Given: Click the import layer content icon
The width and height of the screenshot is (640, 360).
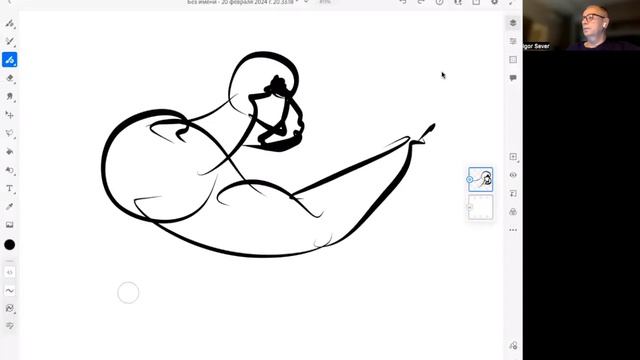Looking at the screenshot, I should 513,193.
